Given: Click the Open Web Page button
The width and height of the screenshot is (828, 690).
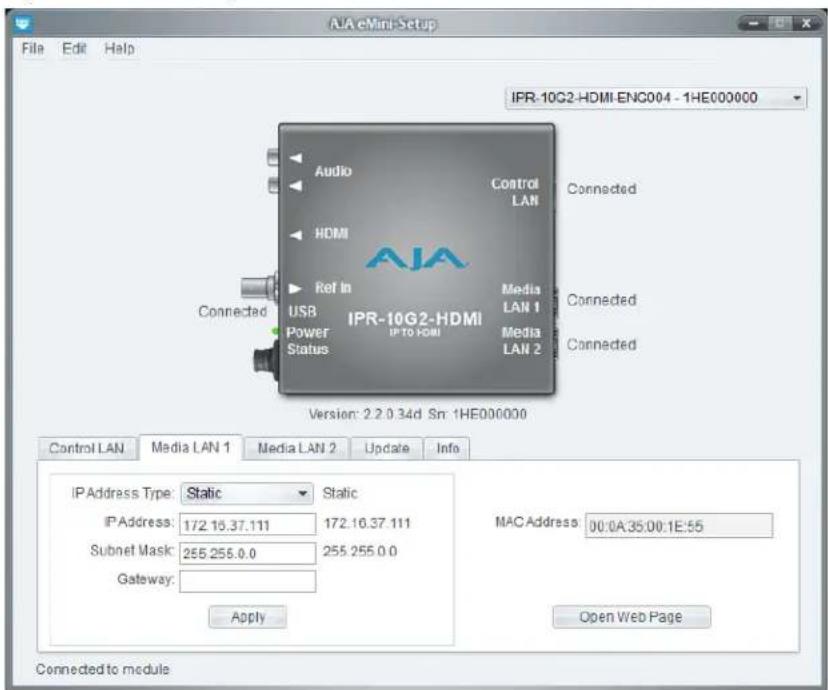Looking at the screenshot, I should click(631, 617).
